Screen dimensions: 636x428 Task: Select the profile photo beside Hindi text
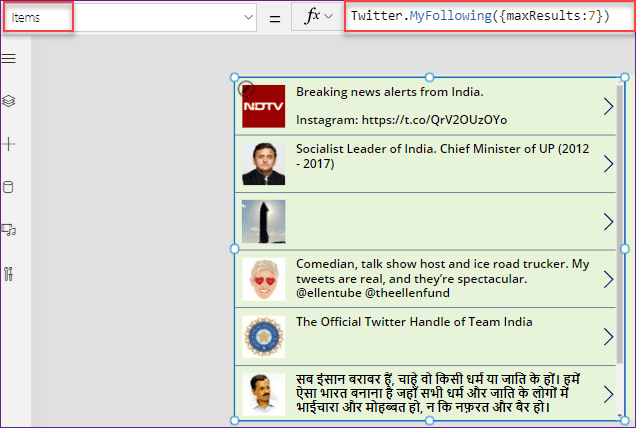click(x=264, y=394)
